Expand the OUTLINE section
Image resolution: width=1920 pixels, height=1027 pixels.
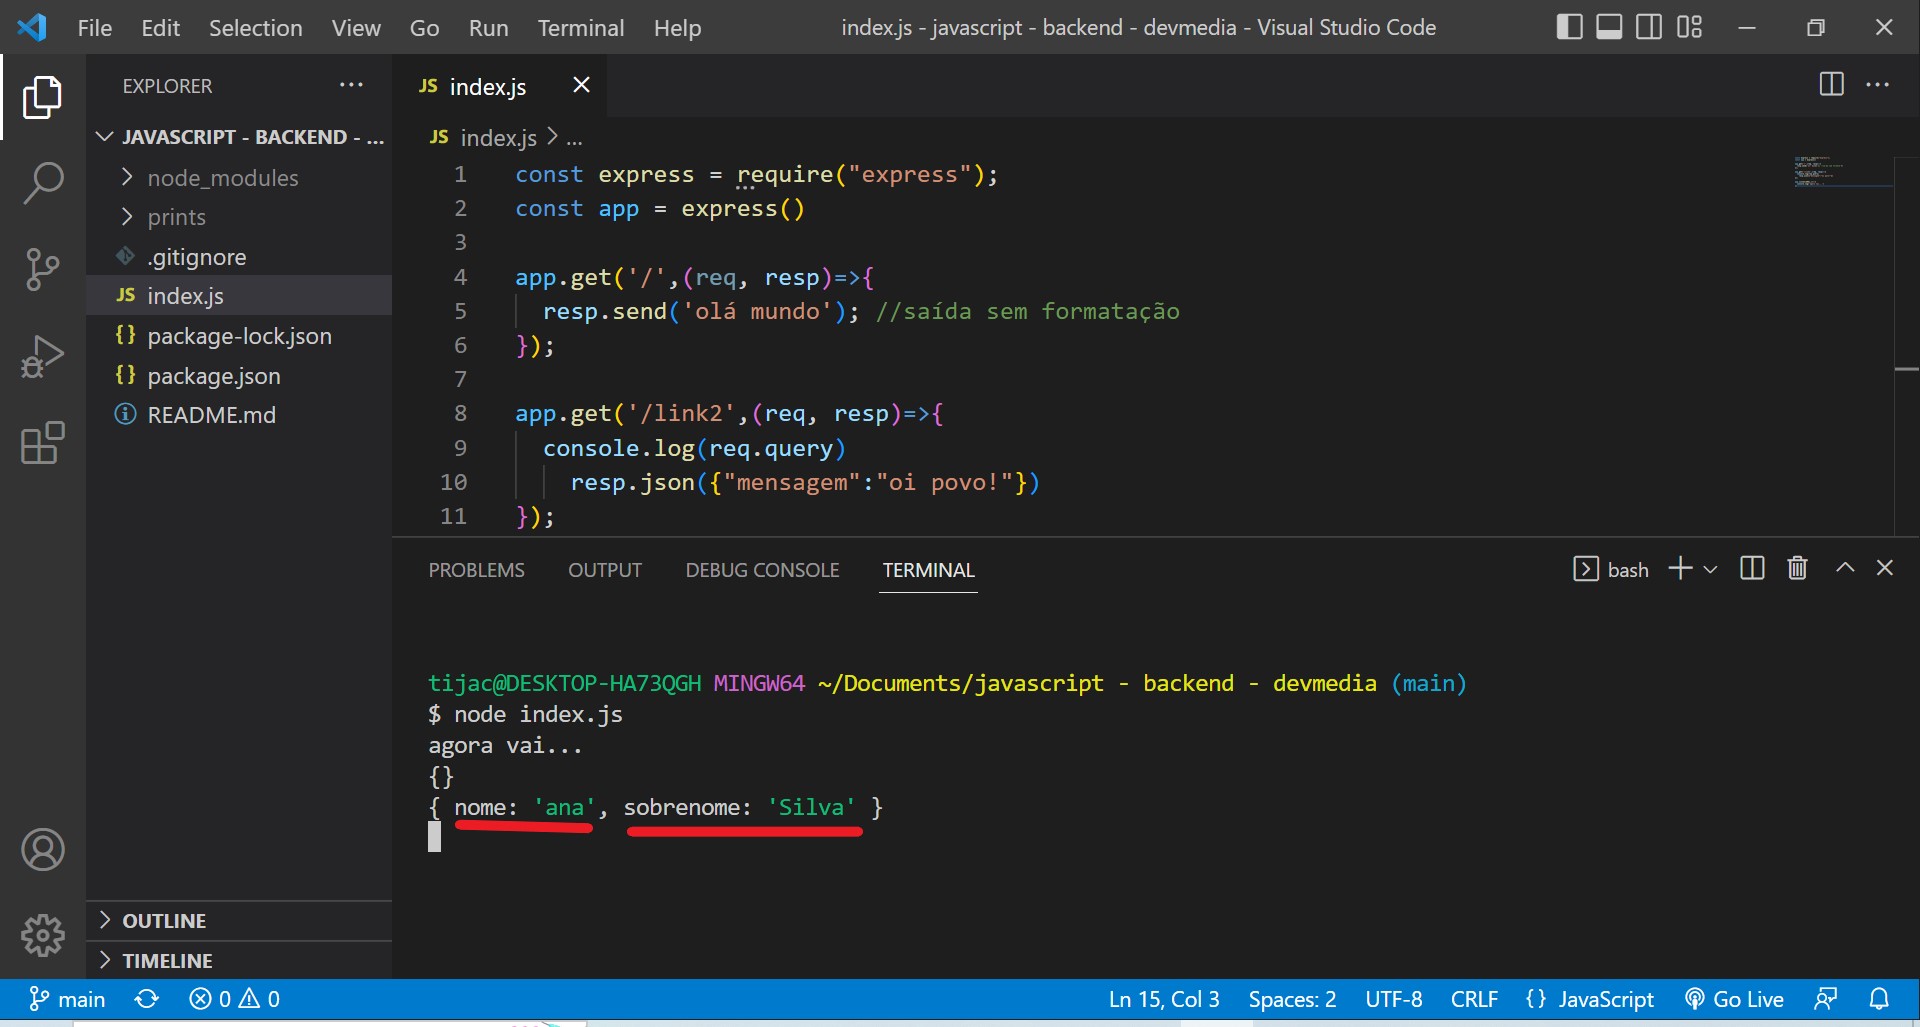coord(164,919)
